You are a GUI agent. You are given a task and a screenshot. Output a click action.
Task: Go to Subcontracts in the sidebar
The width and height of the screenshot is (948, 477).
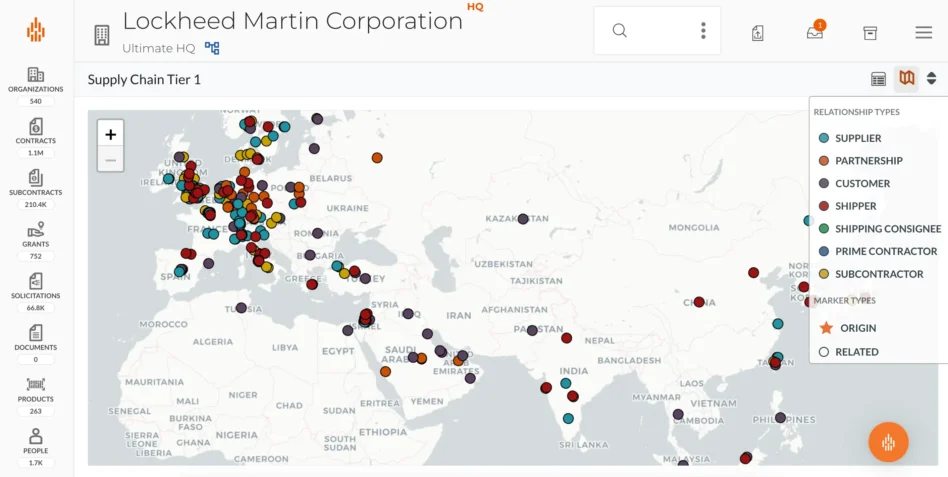point(35,182)
